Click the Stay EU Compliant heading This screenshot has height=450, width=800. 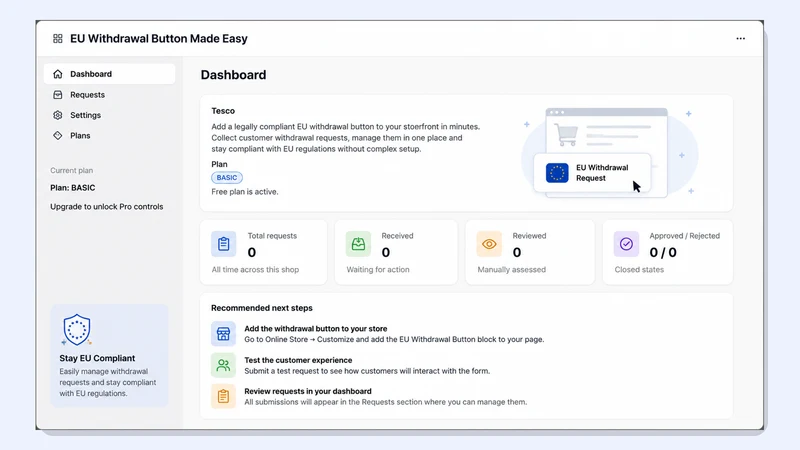coord(97,358)
